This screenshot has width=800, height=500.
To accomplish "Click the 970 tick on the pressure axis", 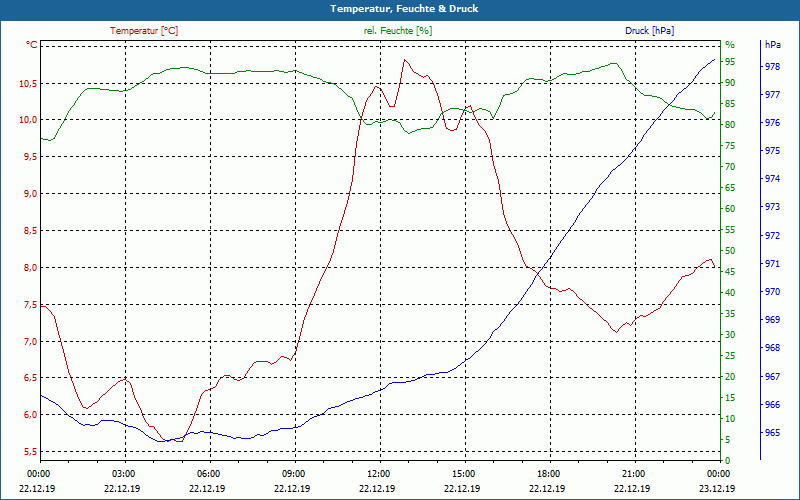I will click(773, 292).
